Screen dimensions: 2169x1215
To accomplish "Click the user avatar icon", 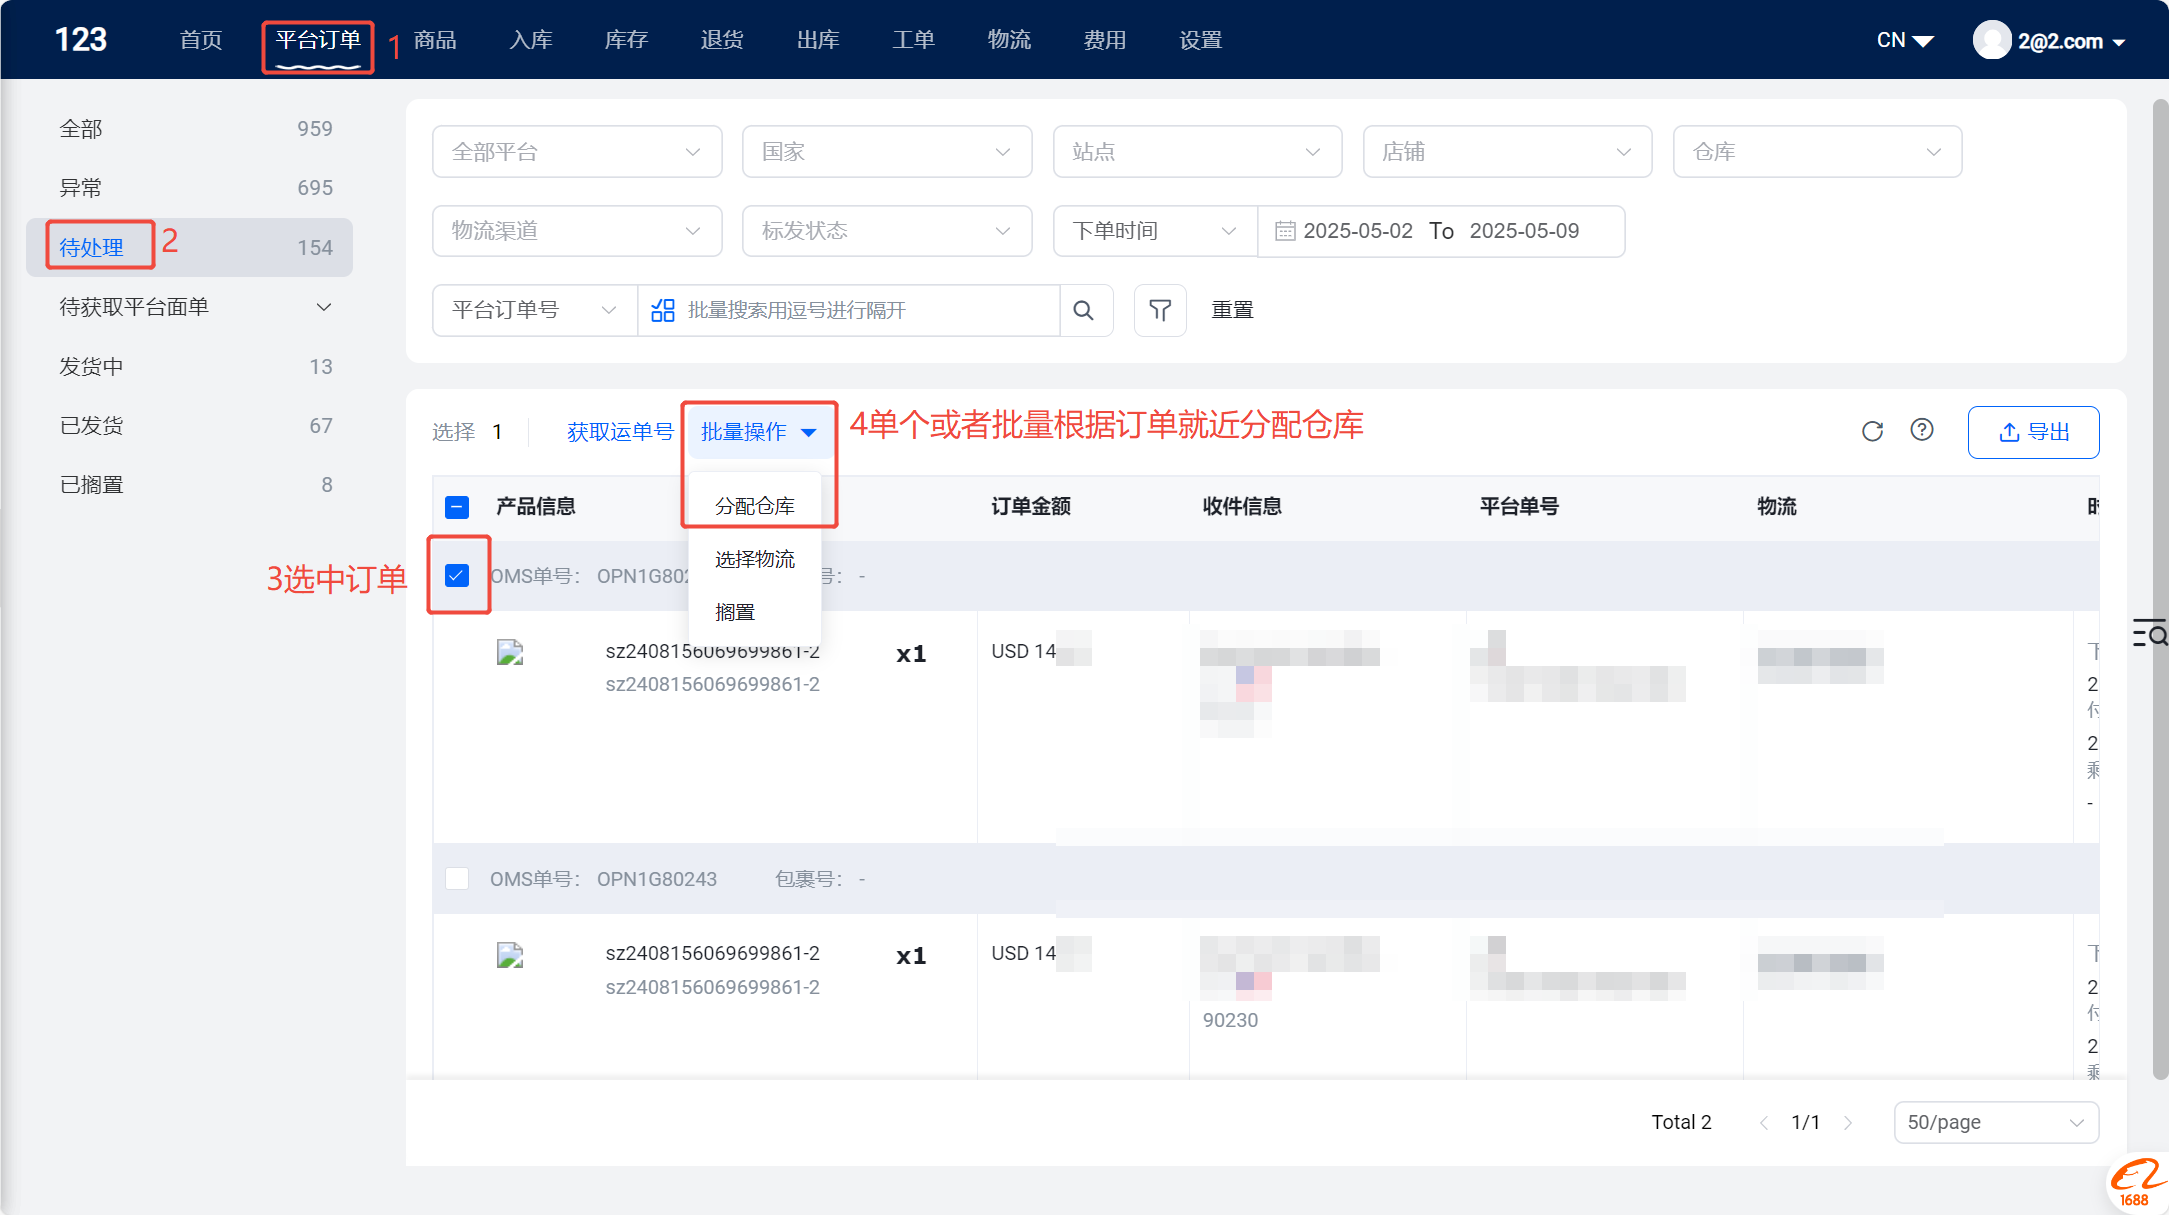I will (x=1992, y=40).
